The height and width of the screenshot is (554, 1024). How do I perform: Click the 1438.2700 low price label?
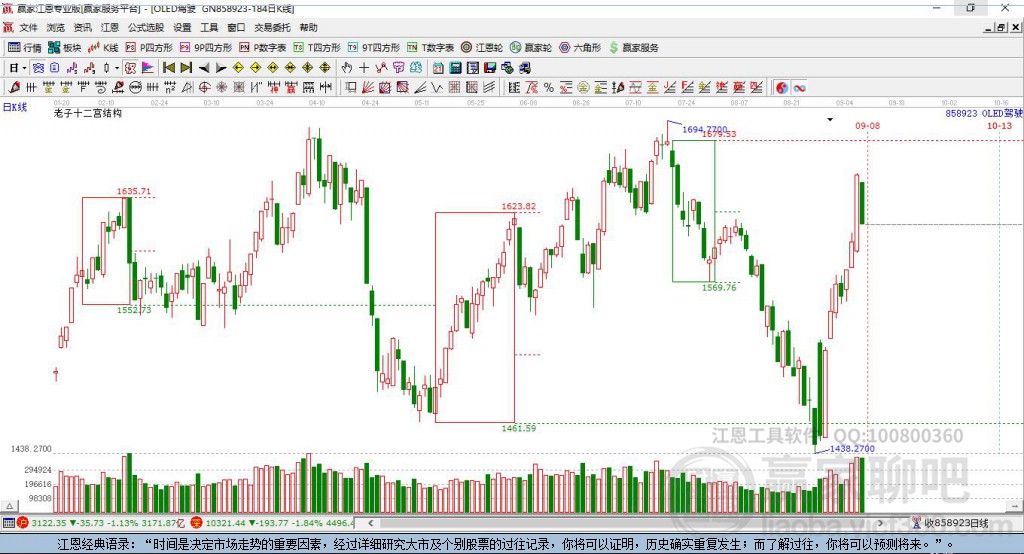(852, 449)
